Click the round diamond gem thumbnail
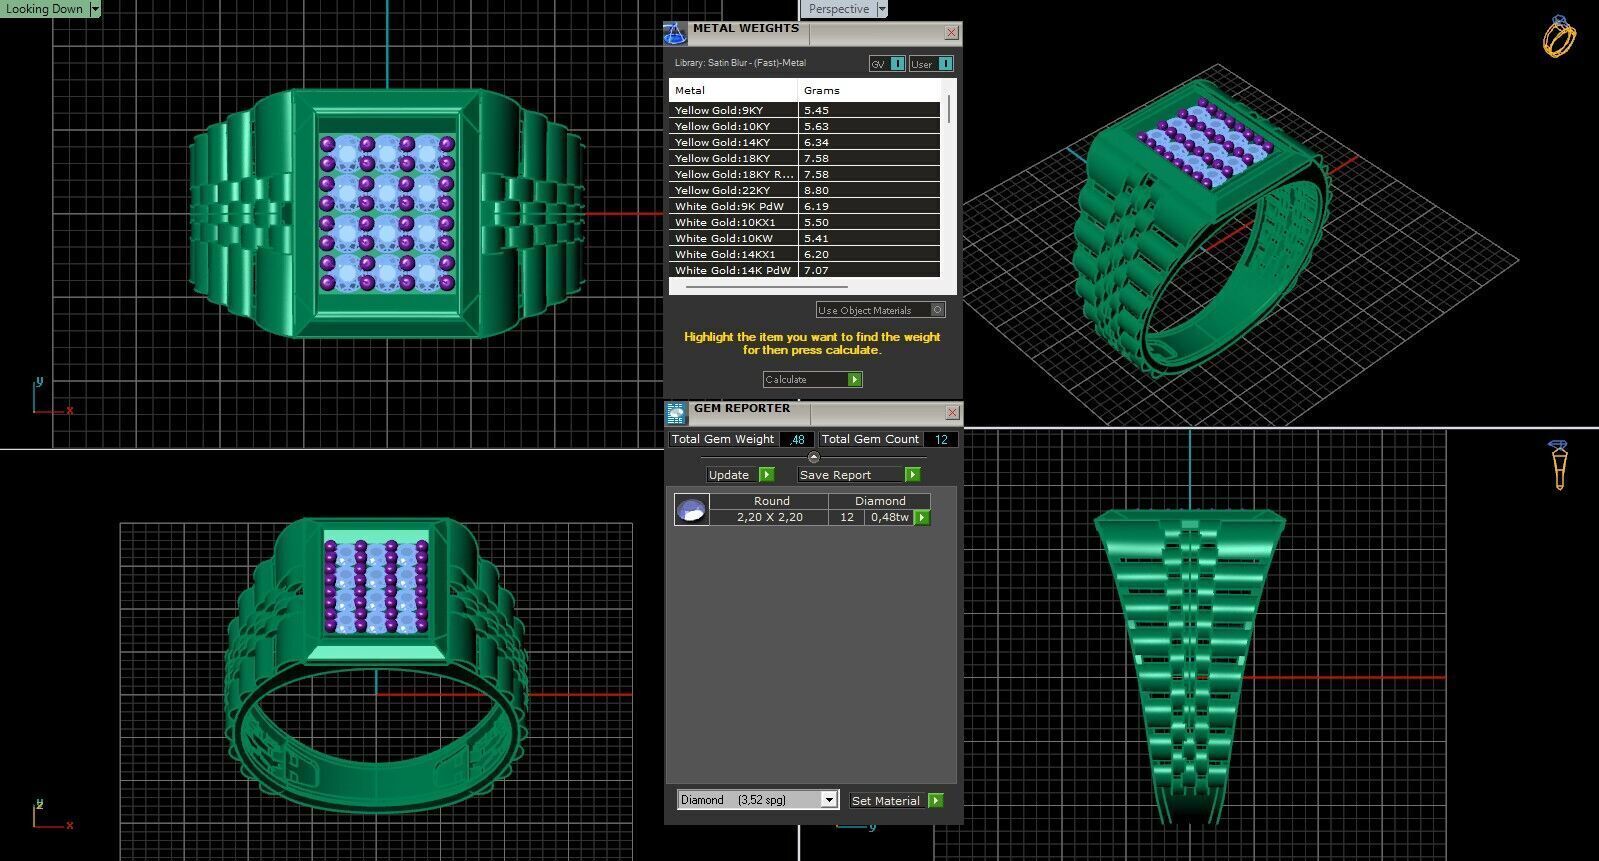Viewport: 1599px width, 861px height. tap(691, 510)
